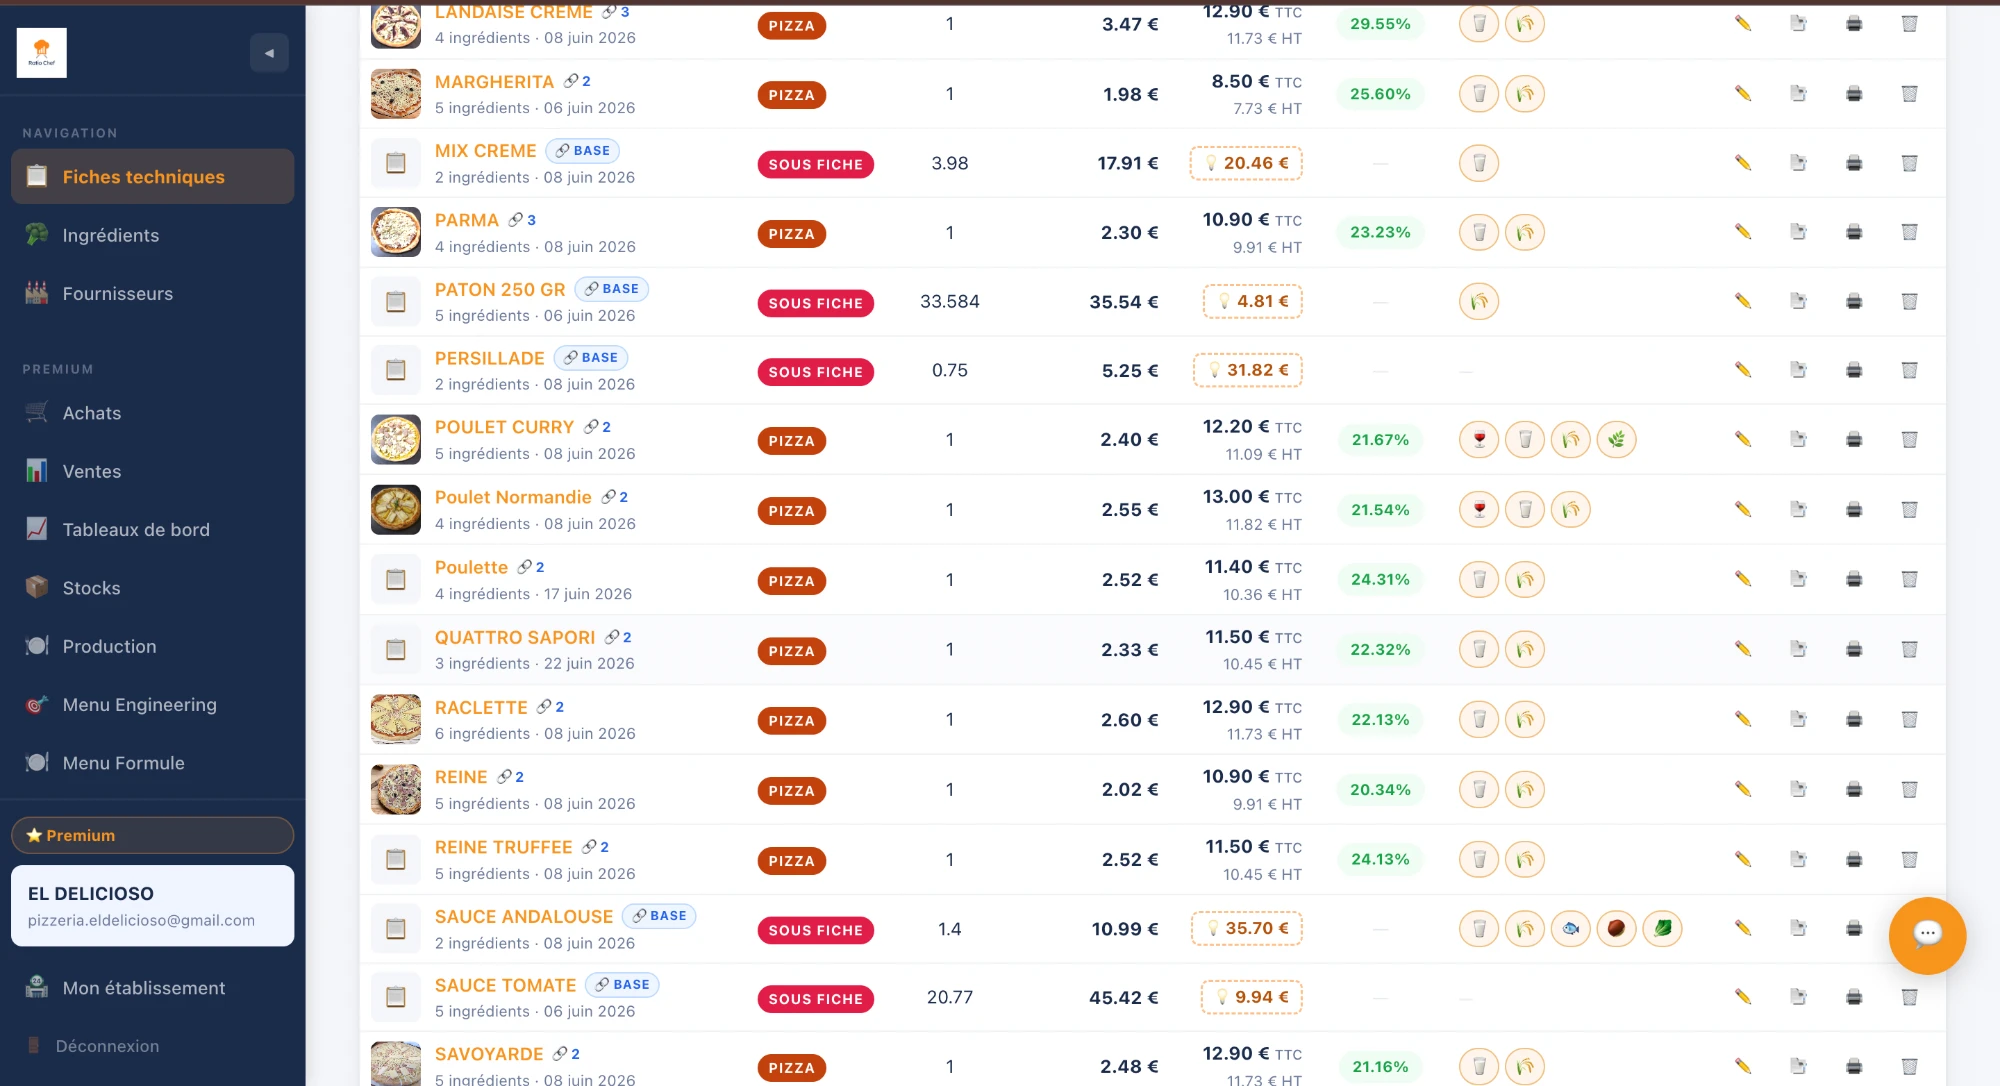Edit the Poulette recipe
This screenshot has width=2000, height=1086.
pyautogui.click(x=1743, y=579)
